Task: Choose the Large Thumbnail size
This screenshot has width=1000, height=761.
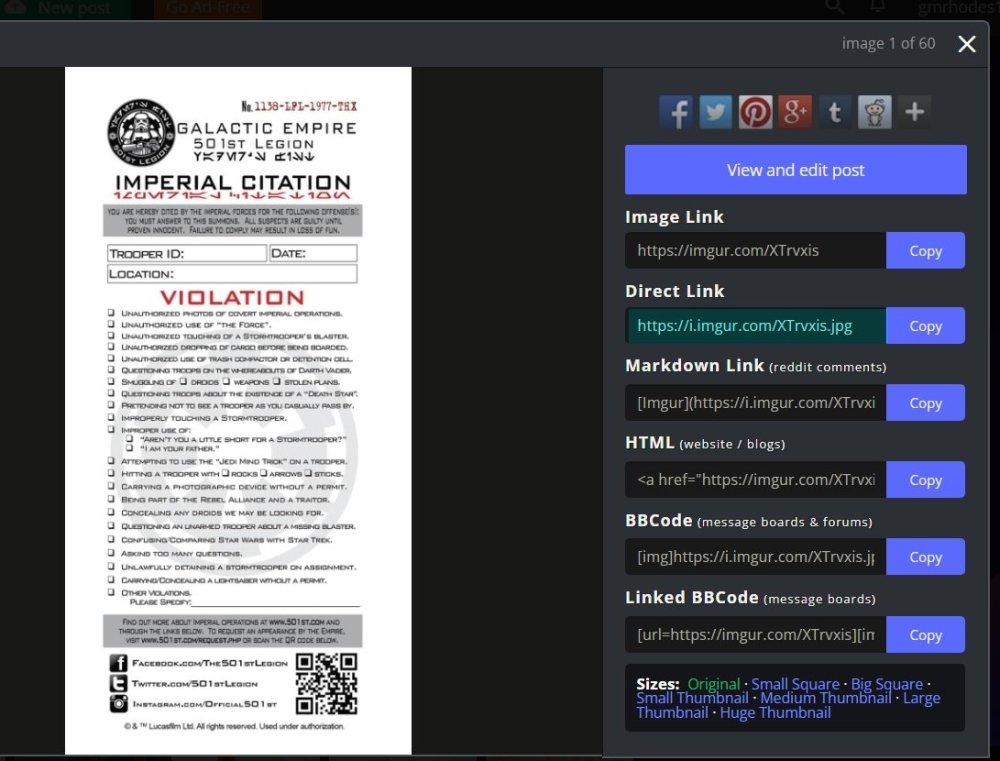Action: point(921,698)
